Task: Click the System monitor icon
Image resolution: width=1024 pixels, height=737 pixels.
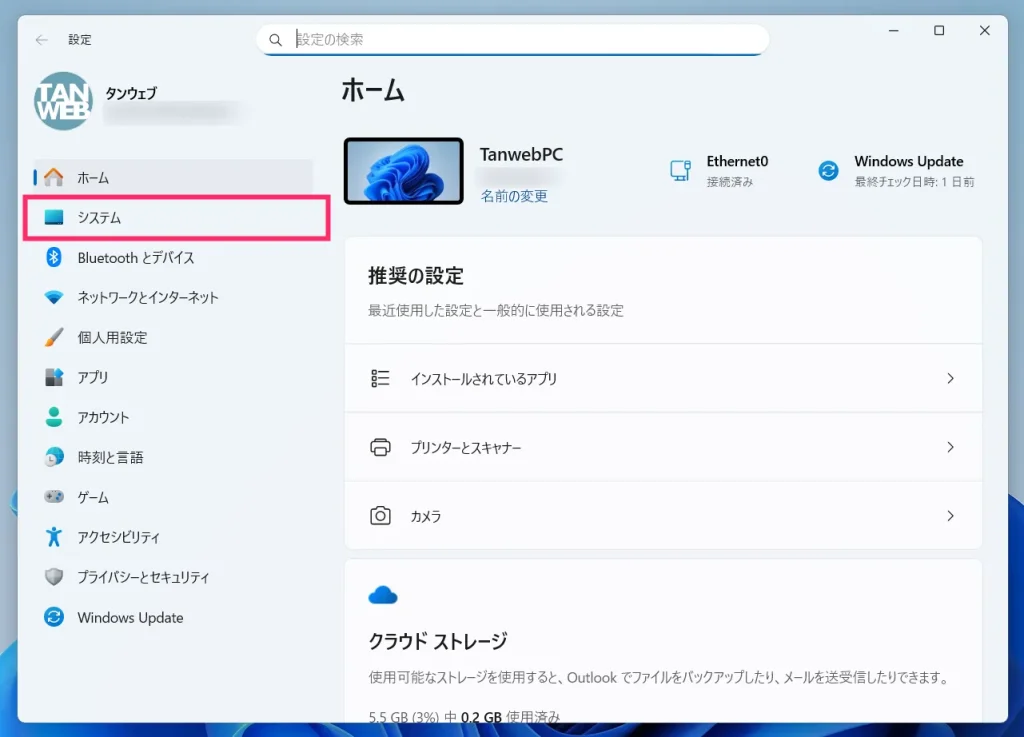Action: coord(54,217)
